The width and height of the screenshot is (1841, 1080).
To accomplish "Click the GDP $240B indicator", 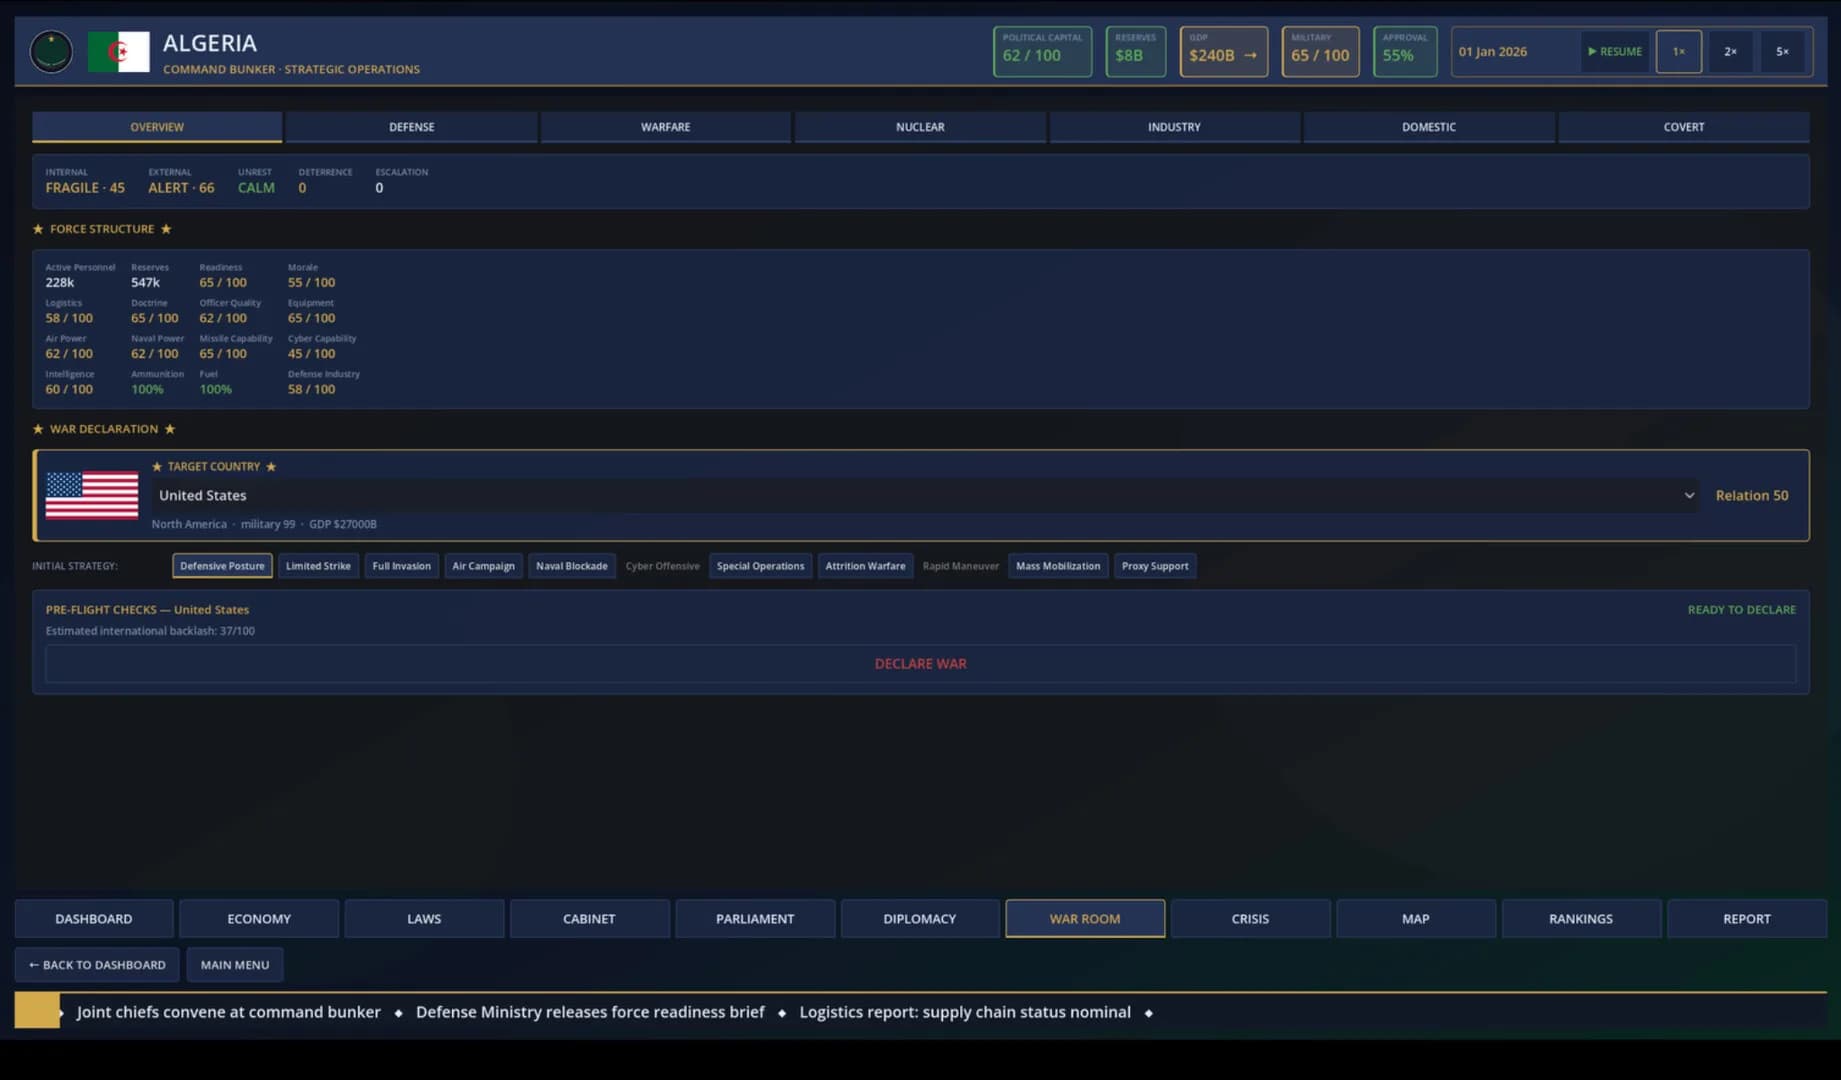I will click(x=1224, y=52).
